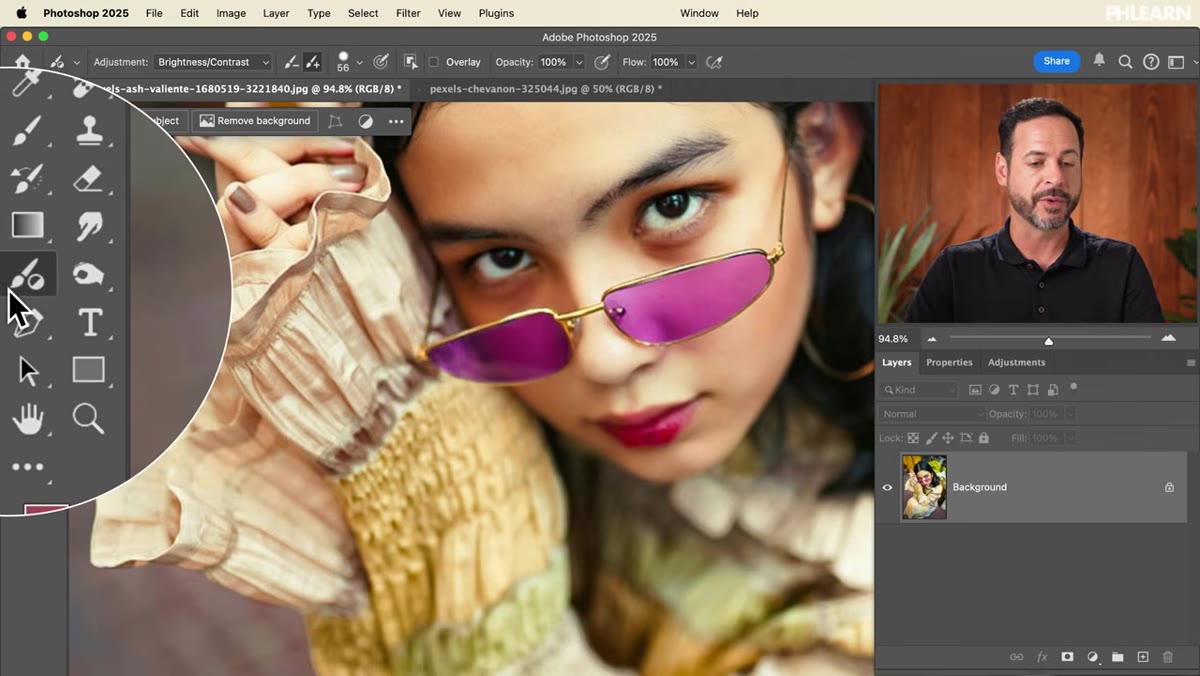Select the Smudge tool
This screenshot has width=1200, height=676.
tap(89, 226)
